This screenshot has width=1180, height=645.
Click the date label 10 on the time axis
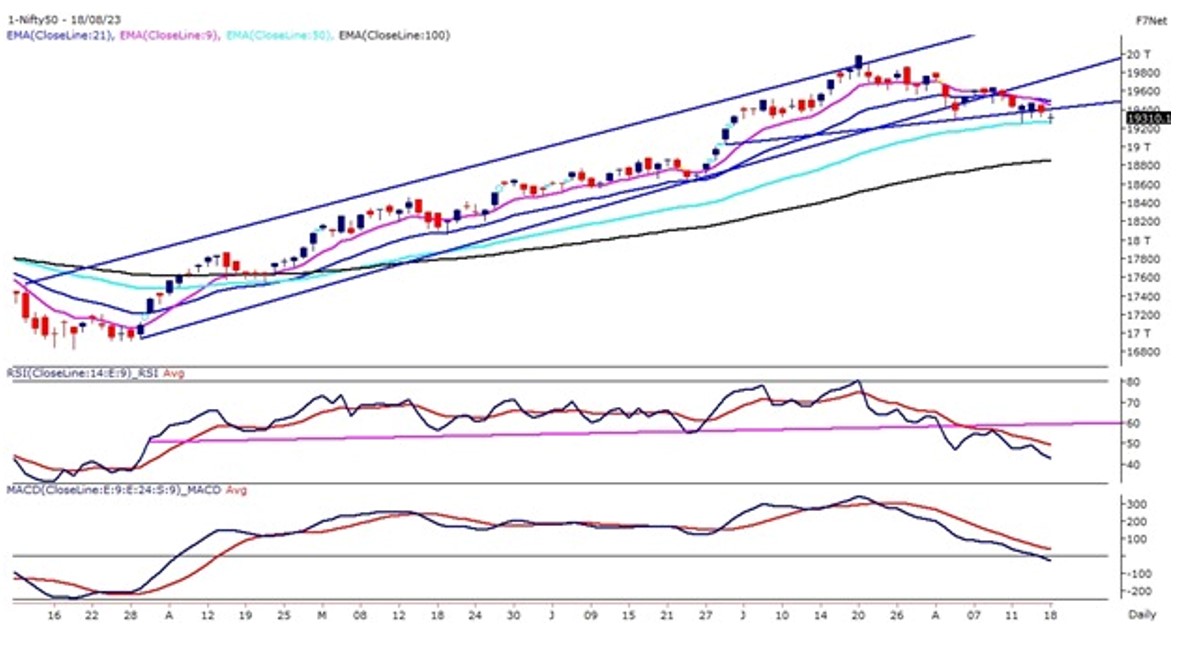click(x=782, y=615)
